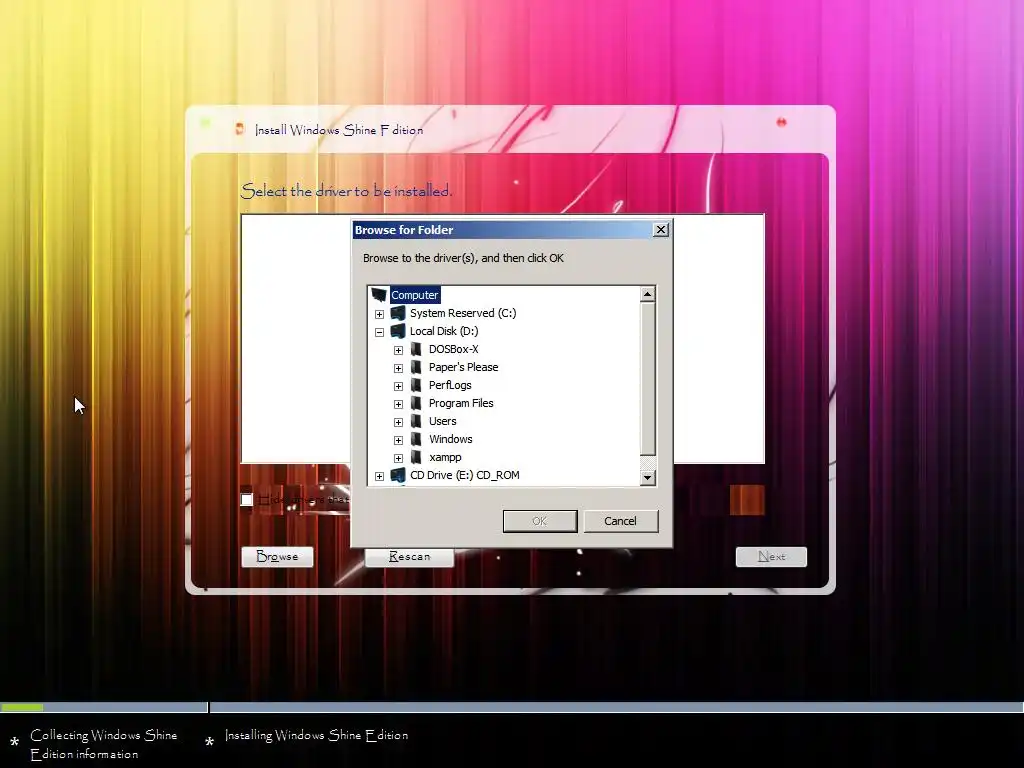
Task: Expand the Paper's Please folder node
Action: point(398,368)
